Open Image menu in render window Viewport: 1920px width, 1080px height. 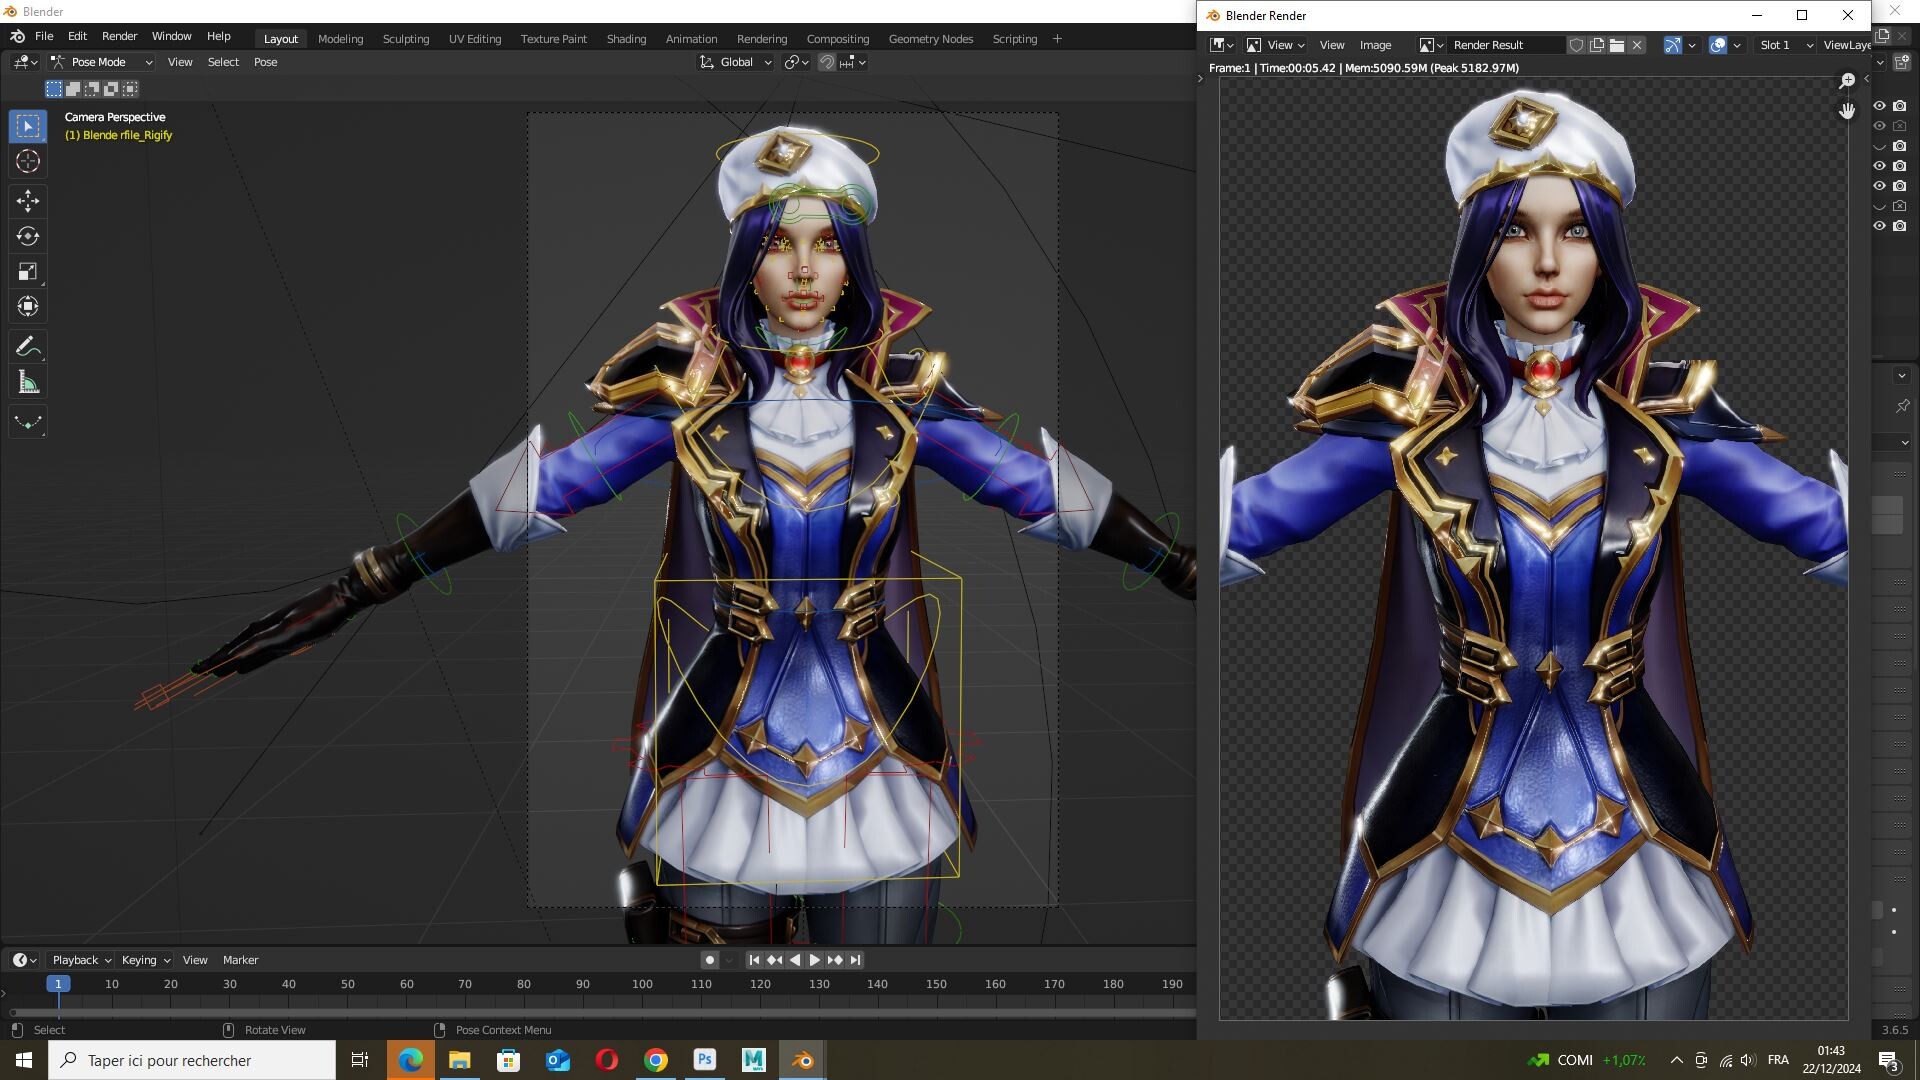tap(1375, 45)
